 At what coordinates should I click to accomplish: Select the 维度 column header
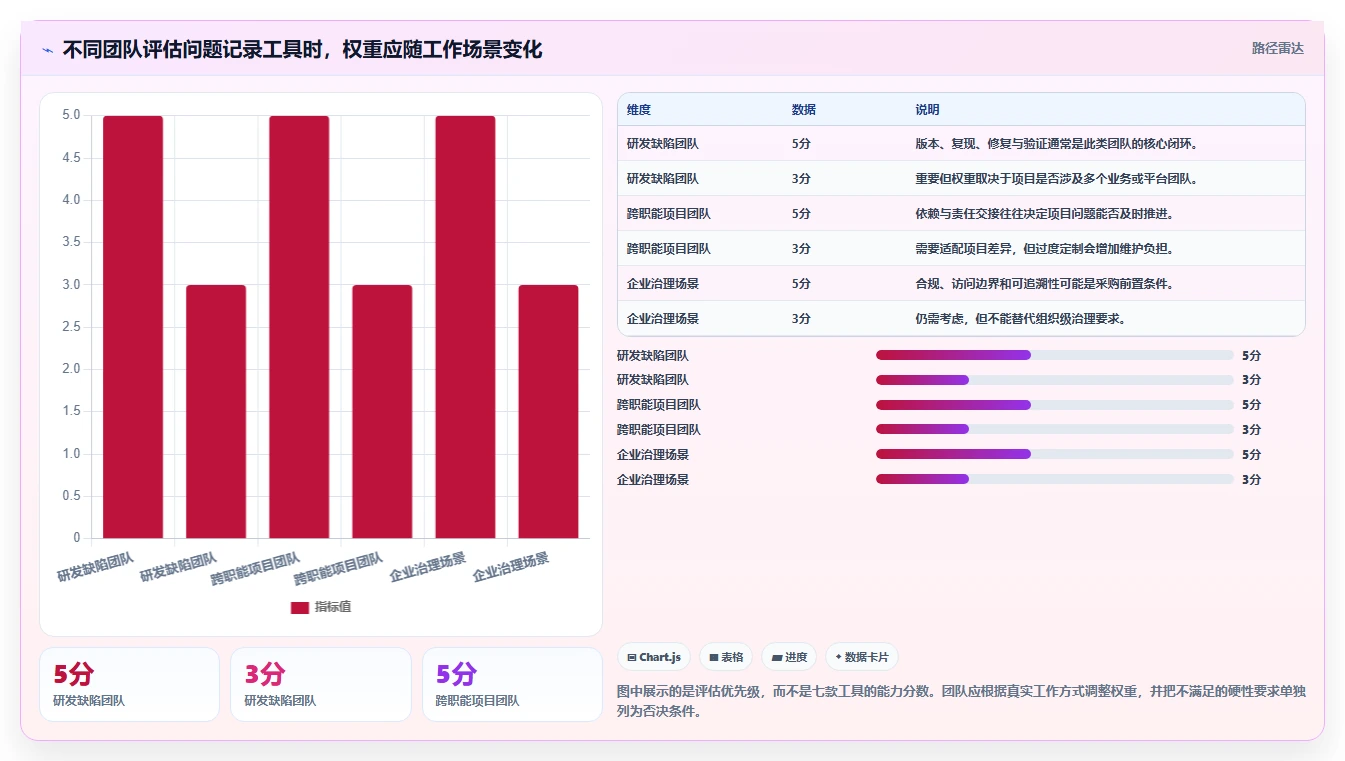639,110
